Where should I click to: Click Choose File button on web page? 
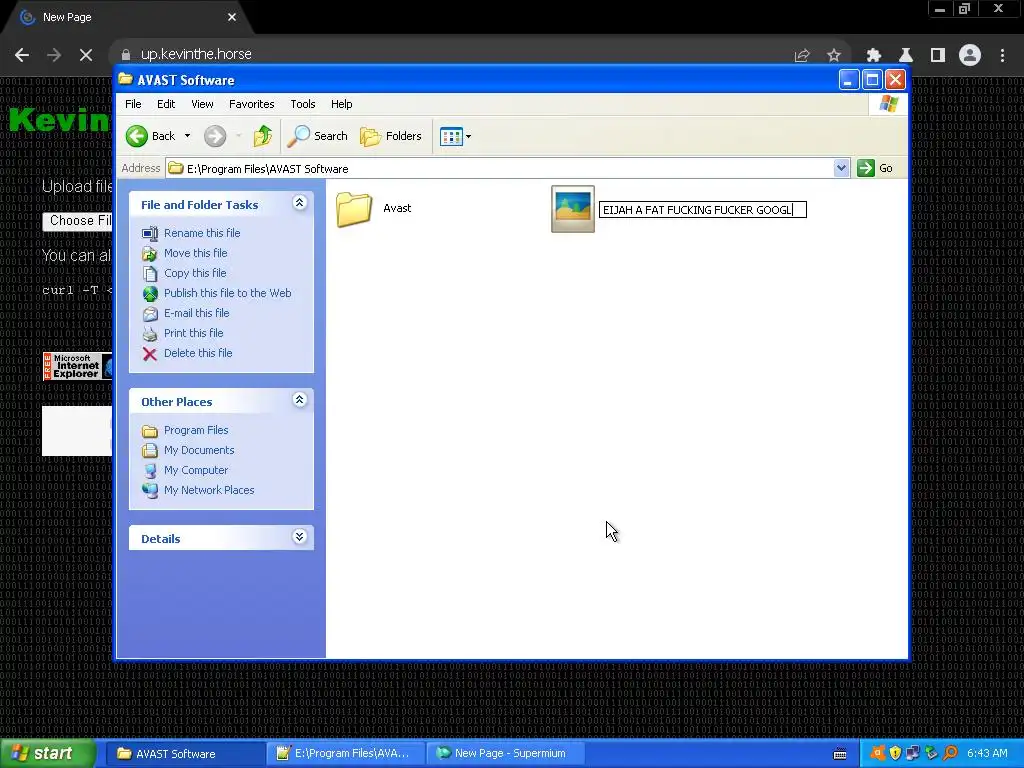(78, 221)
